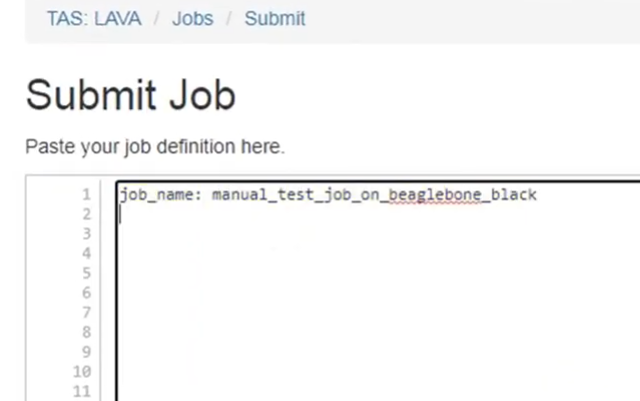Click line number 7 in the gutter

click(87, 312)
